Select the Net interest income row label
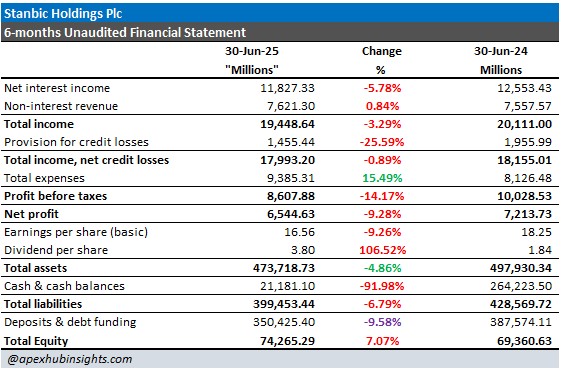Screen dimensions: 562x370 (57, 88)
